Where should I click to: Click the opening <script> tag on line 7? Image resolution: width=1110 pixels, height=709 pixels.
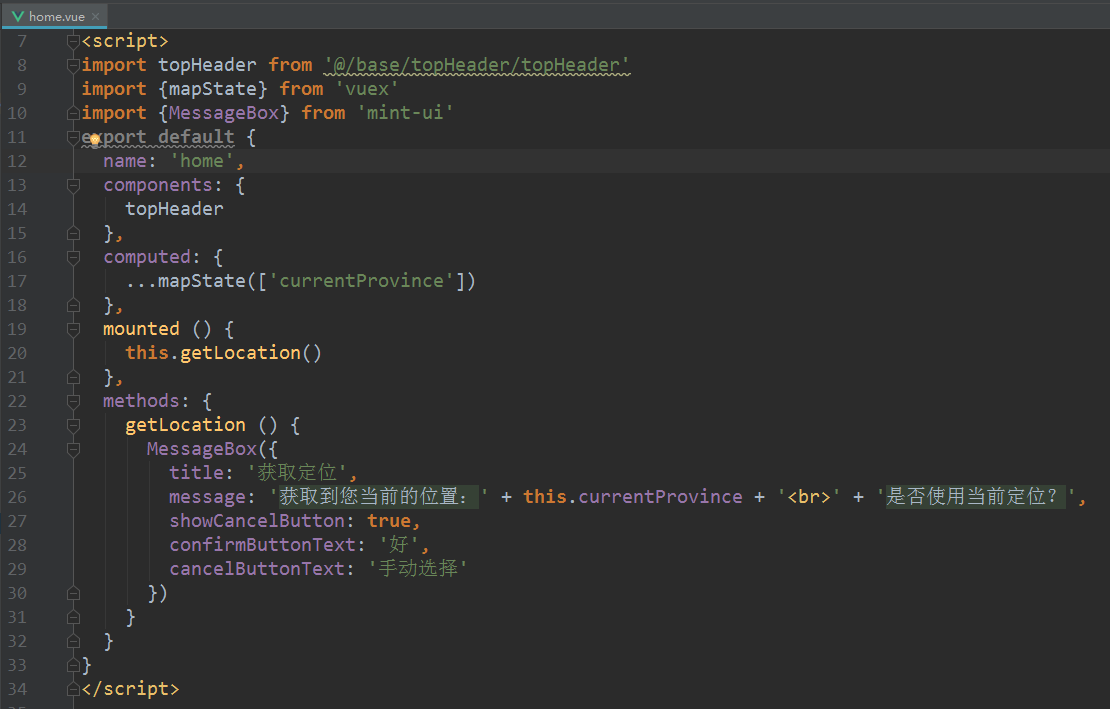[x=125, y=41]
